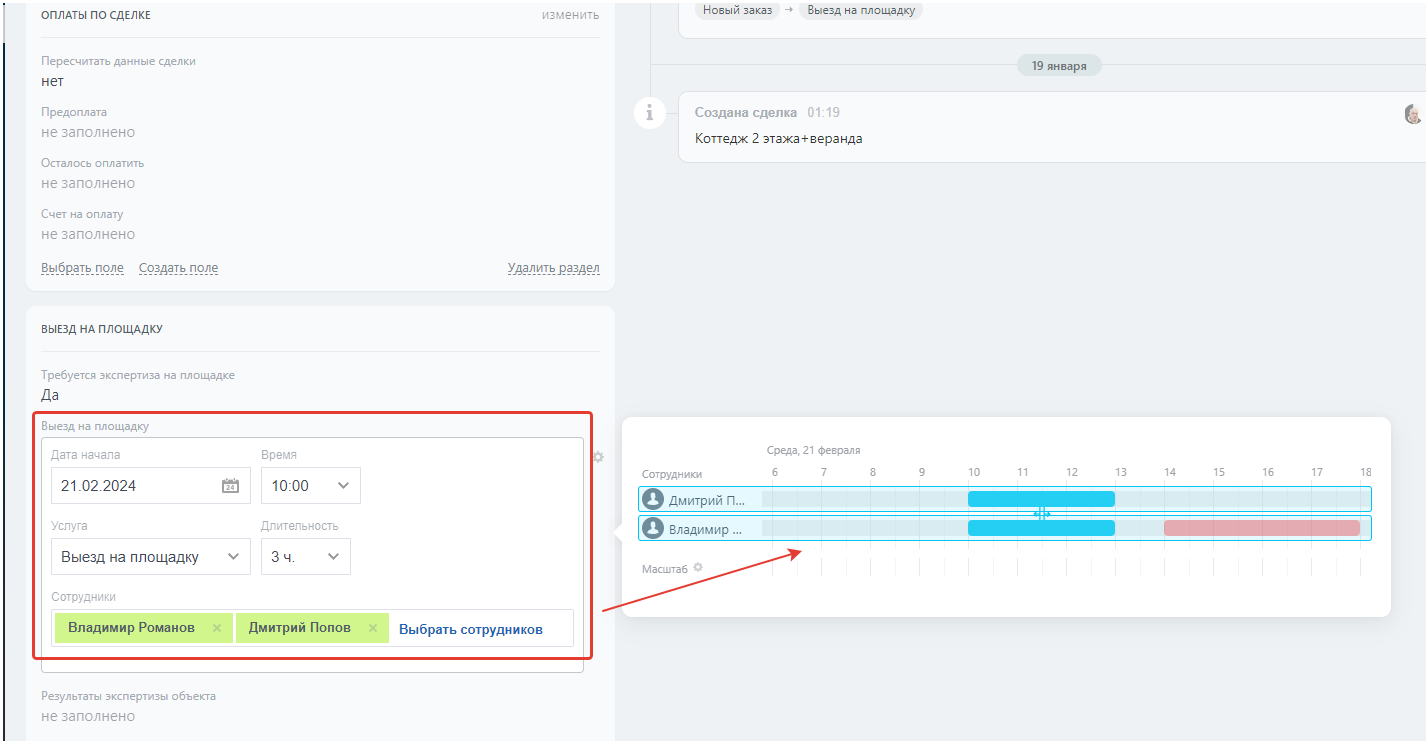Image resolution: width=1426 pixels, height=741 pixels.
Task: Click the avatar icon in Дмитрий П… schedule row
Action: [653, 499]
